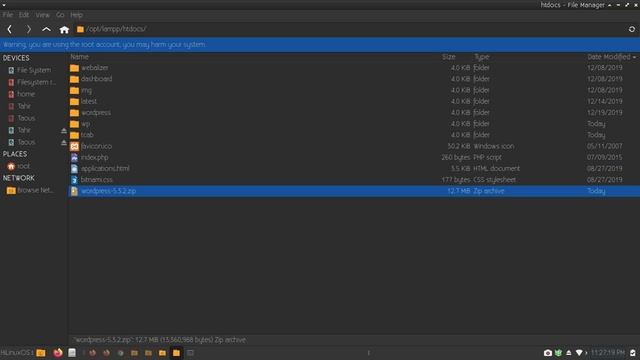640x360 pixels.
Task: Click the dashboard folder icon
Action: pos(74,79)
